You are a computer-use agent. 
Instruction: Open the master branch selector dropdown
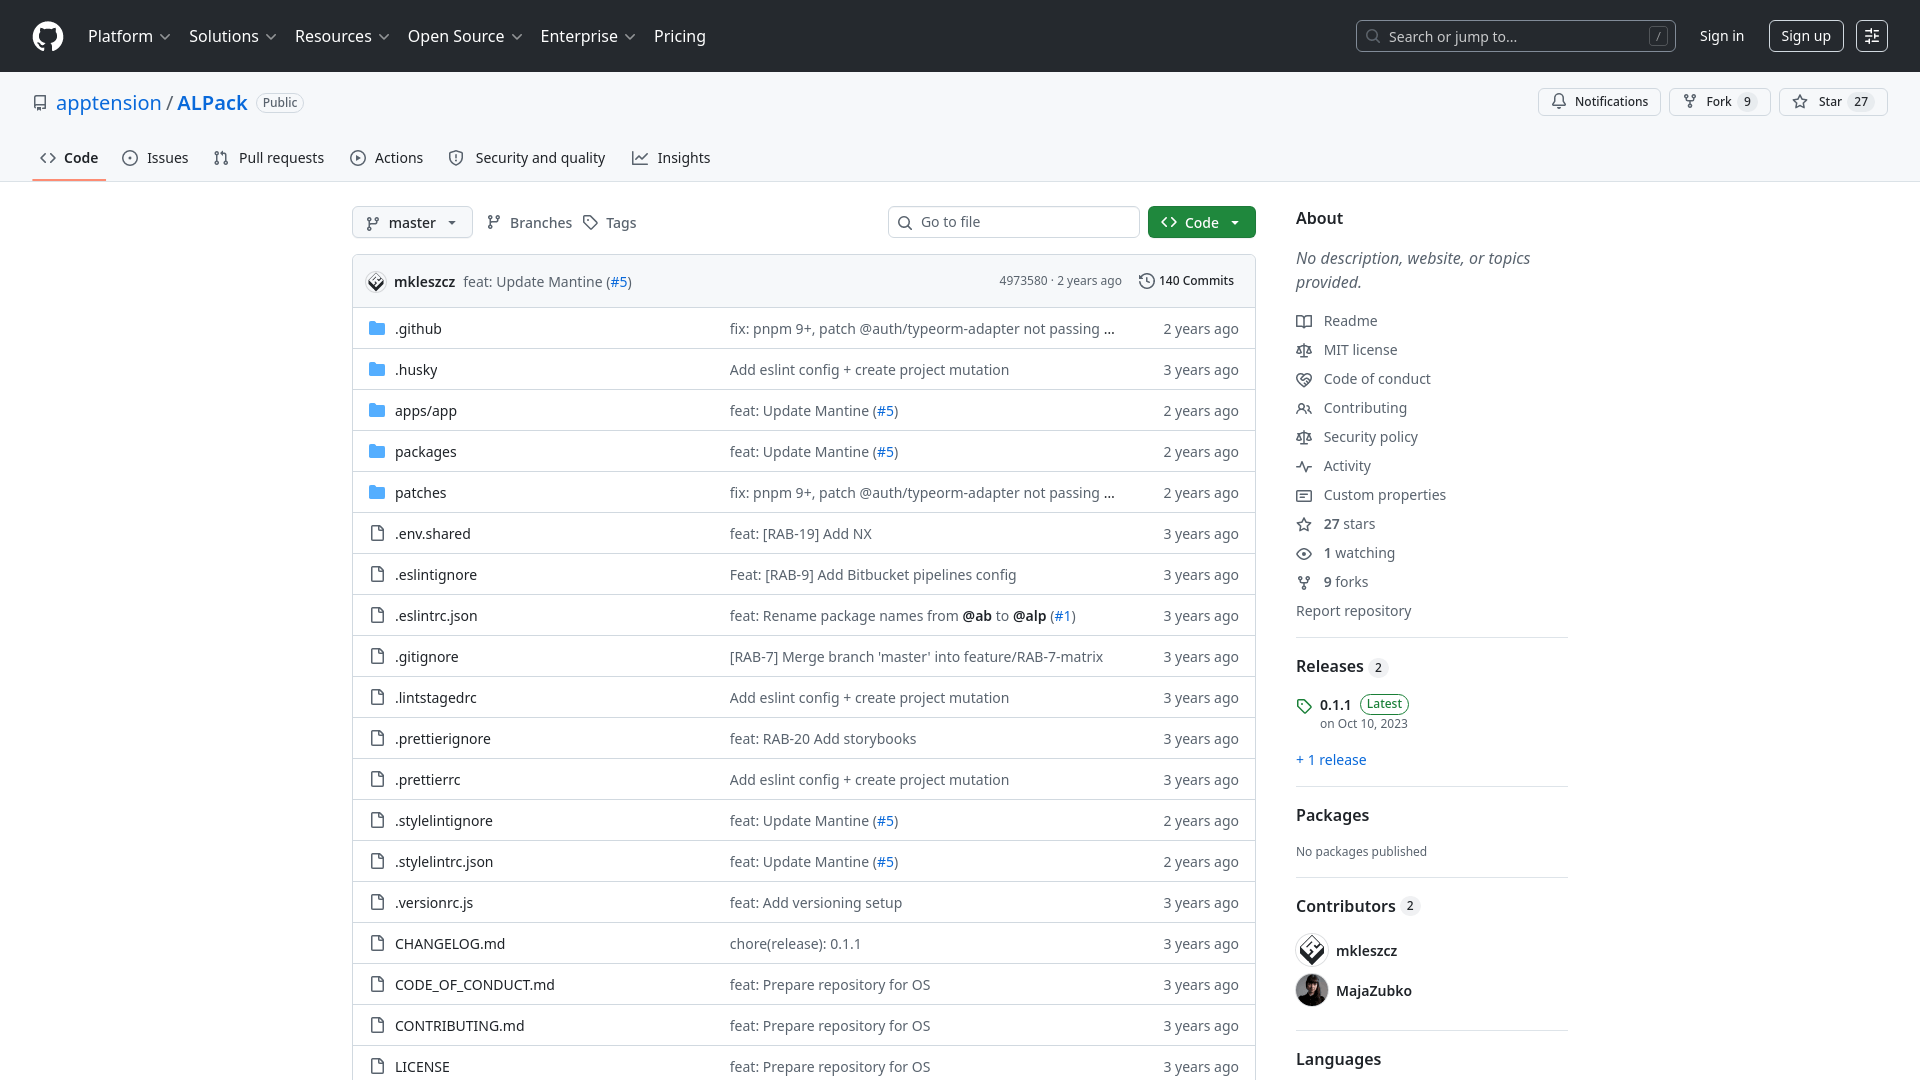[412, 222]
